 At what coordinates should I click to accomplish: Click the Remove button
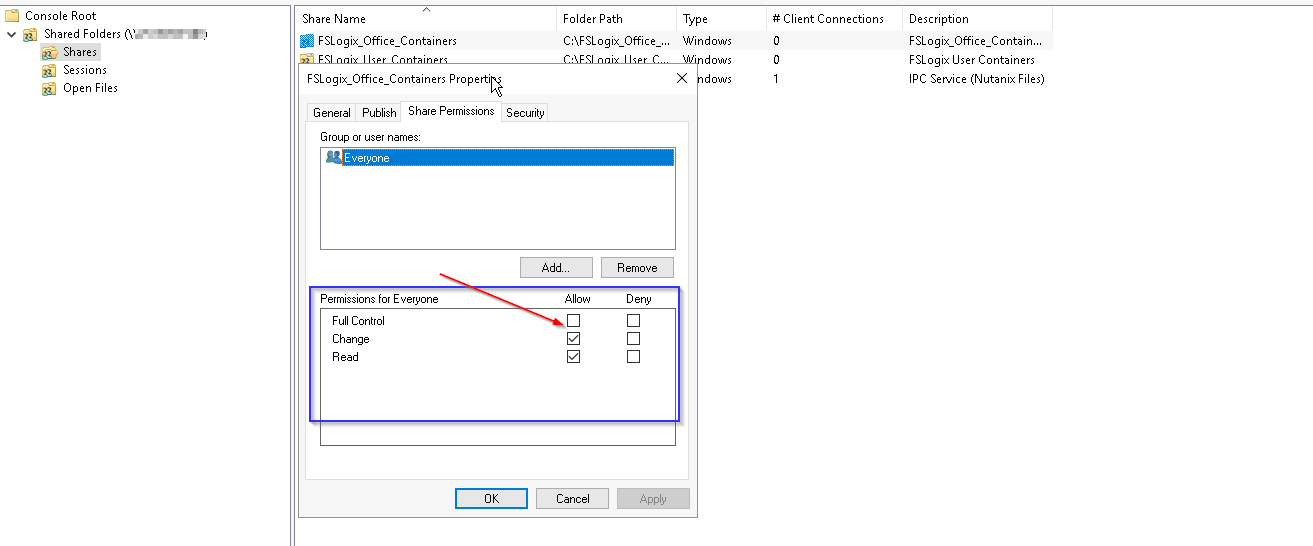(x=637, y=268)
